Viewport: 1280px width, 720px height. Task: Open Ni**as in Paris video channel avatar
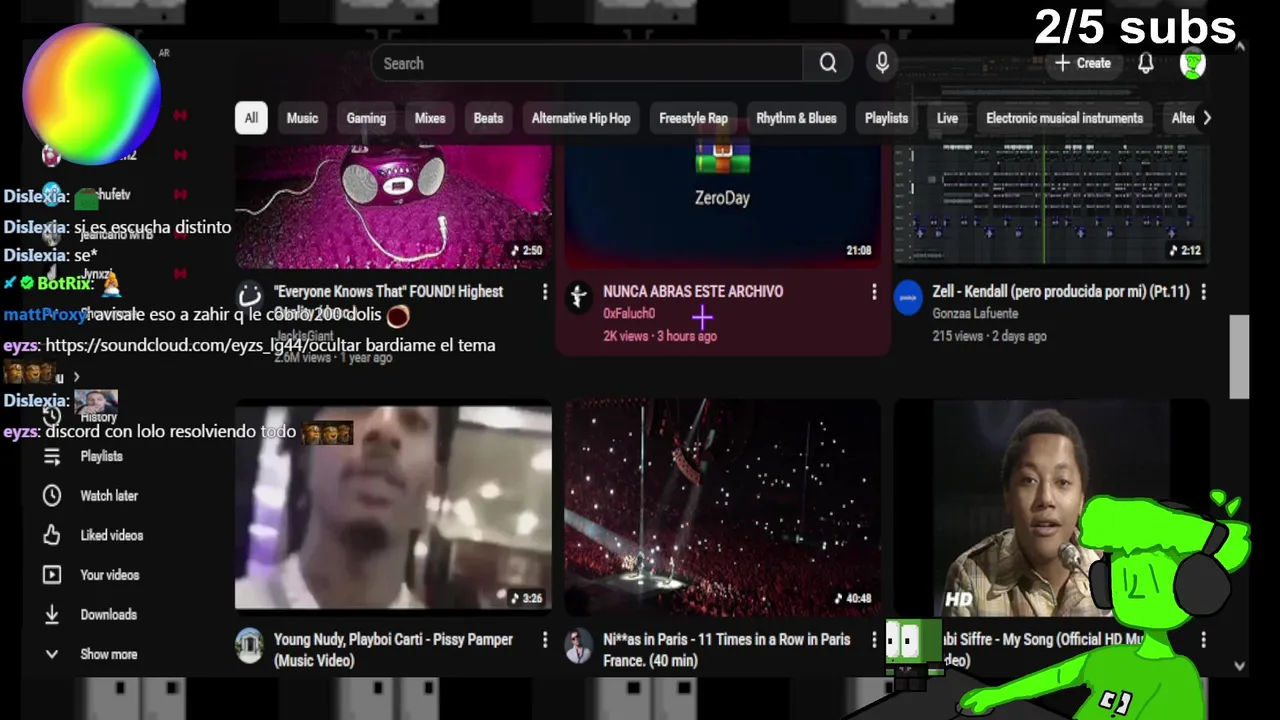point(578,645)
